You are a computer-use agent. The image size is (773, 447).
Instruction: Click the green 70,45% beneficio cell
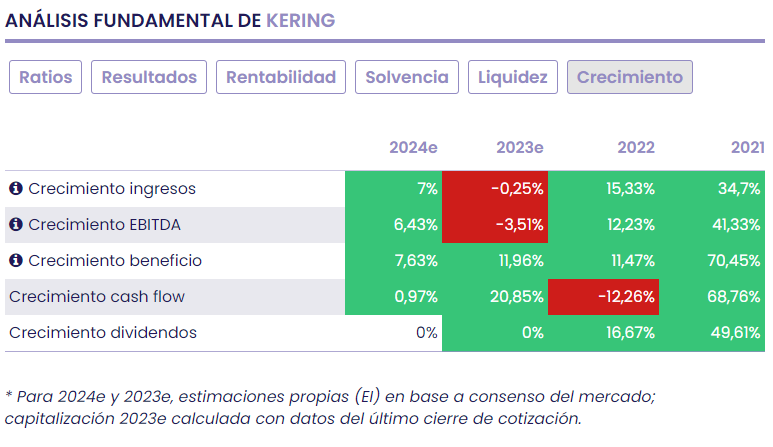click(711, 261)
